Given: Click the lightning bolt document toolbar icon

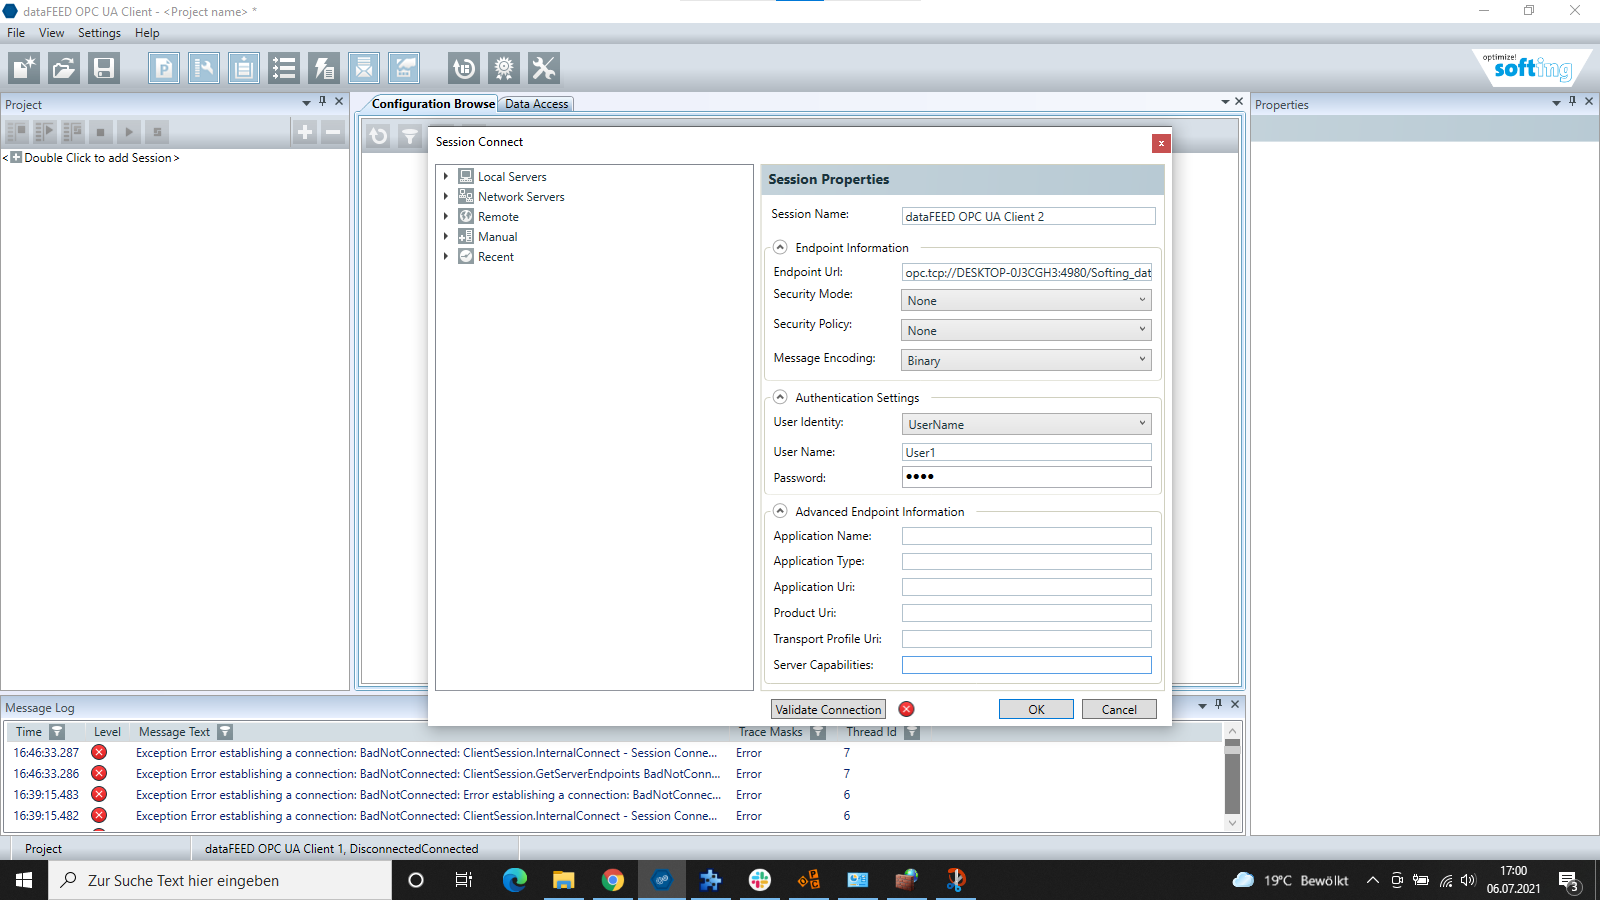Looking at the screenshot, I should coord(324,68).
